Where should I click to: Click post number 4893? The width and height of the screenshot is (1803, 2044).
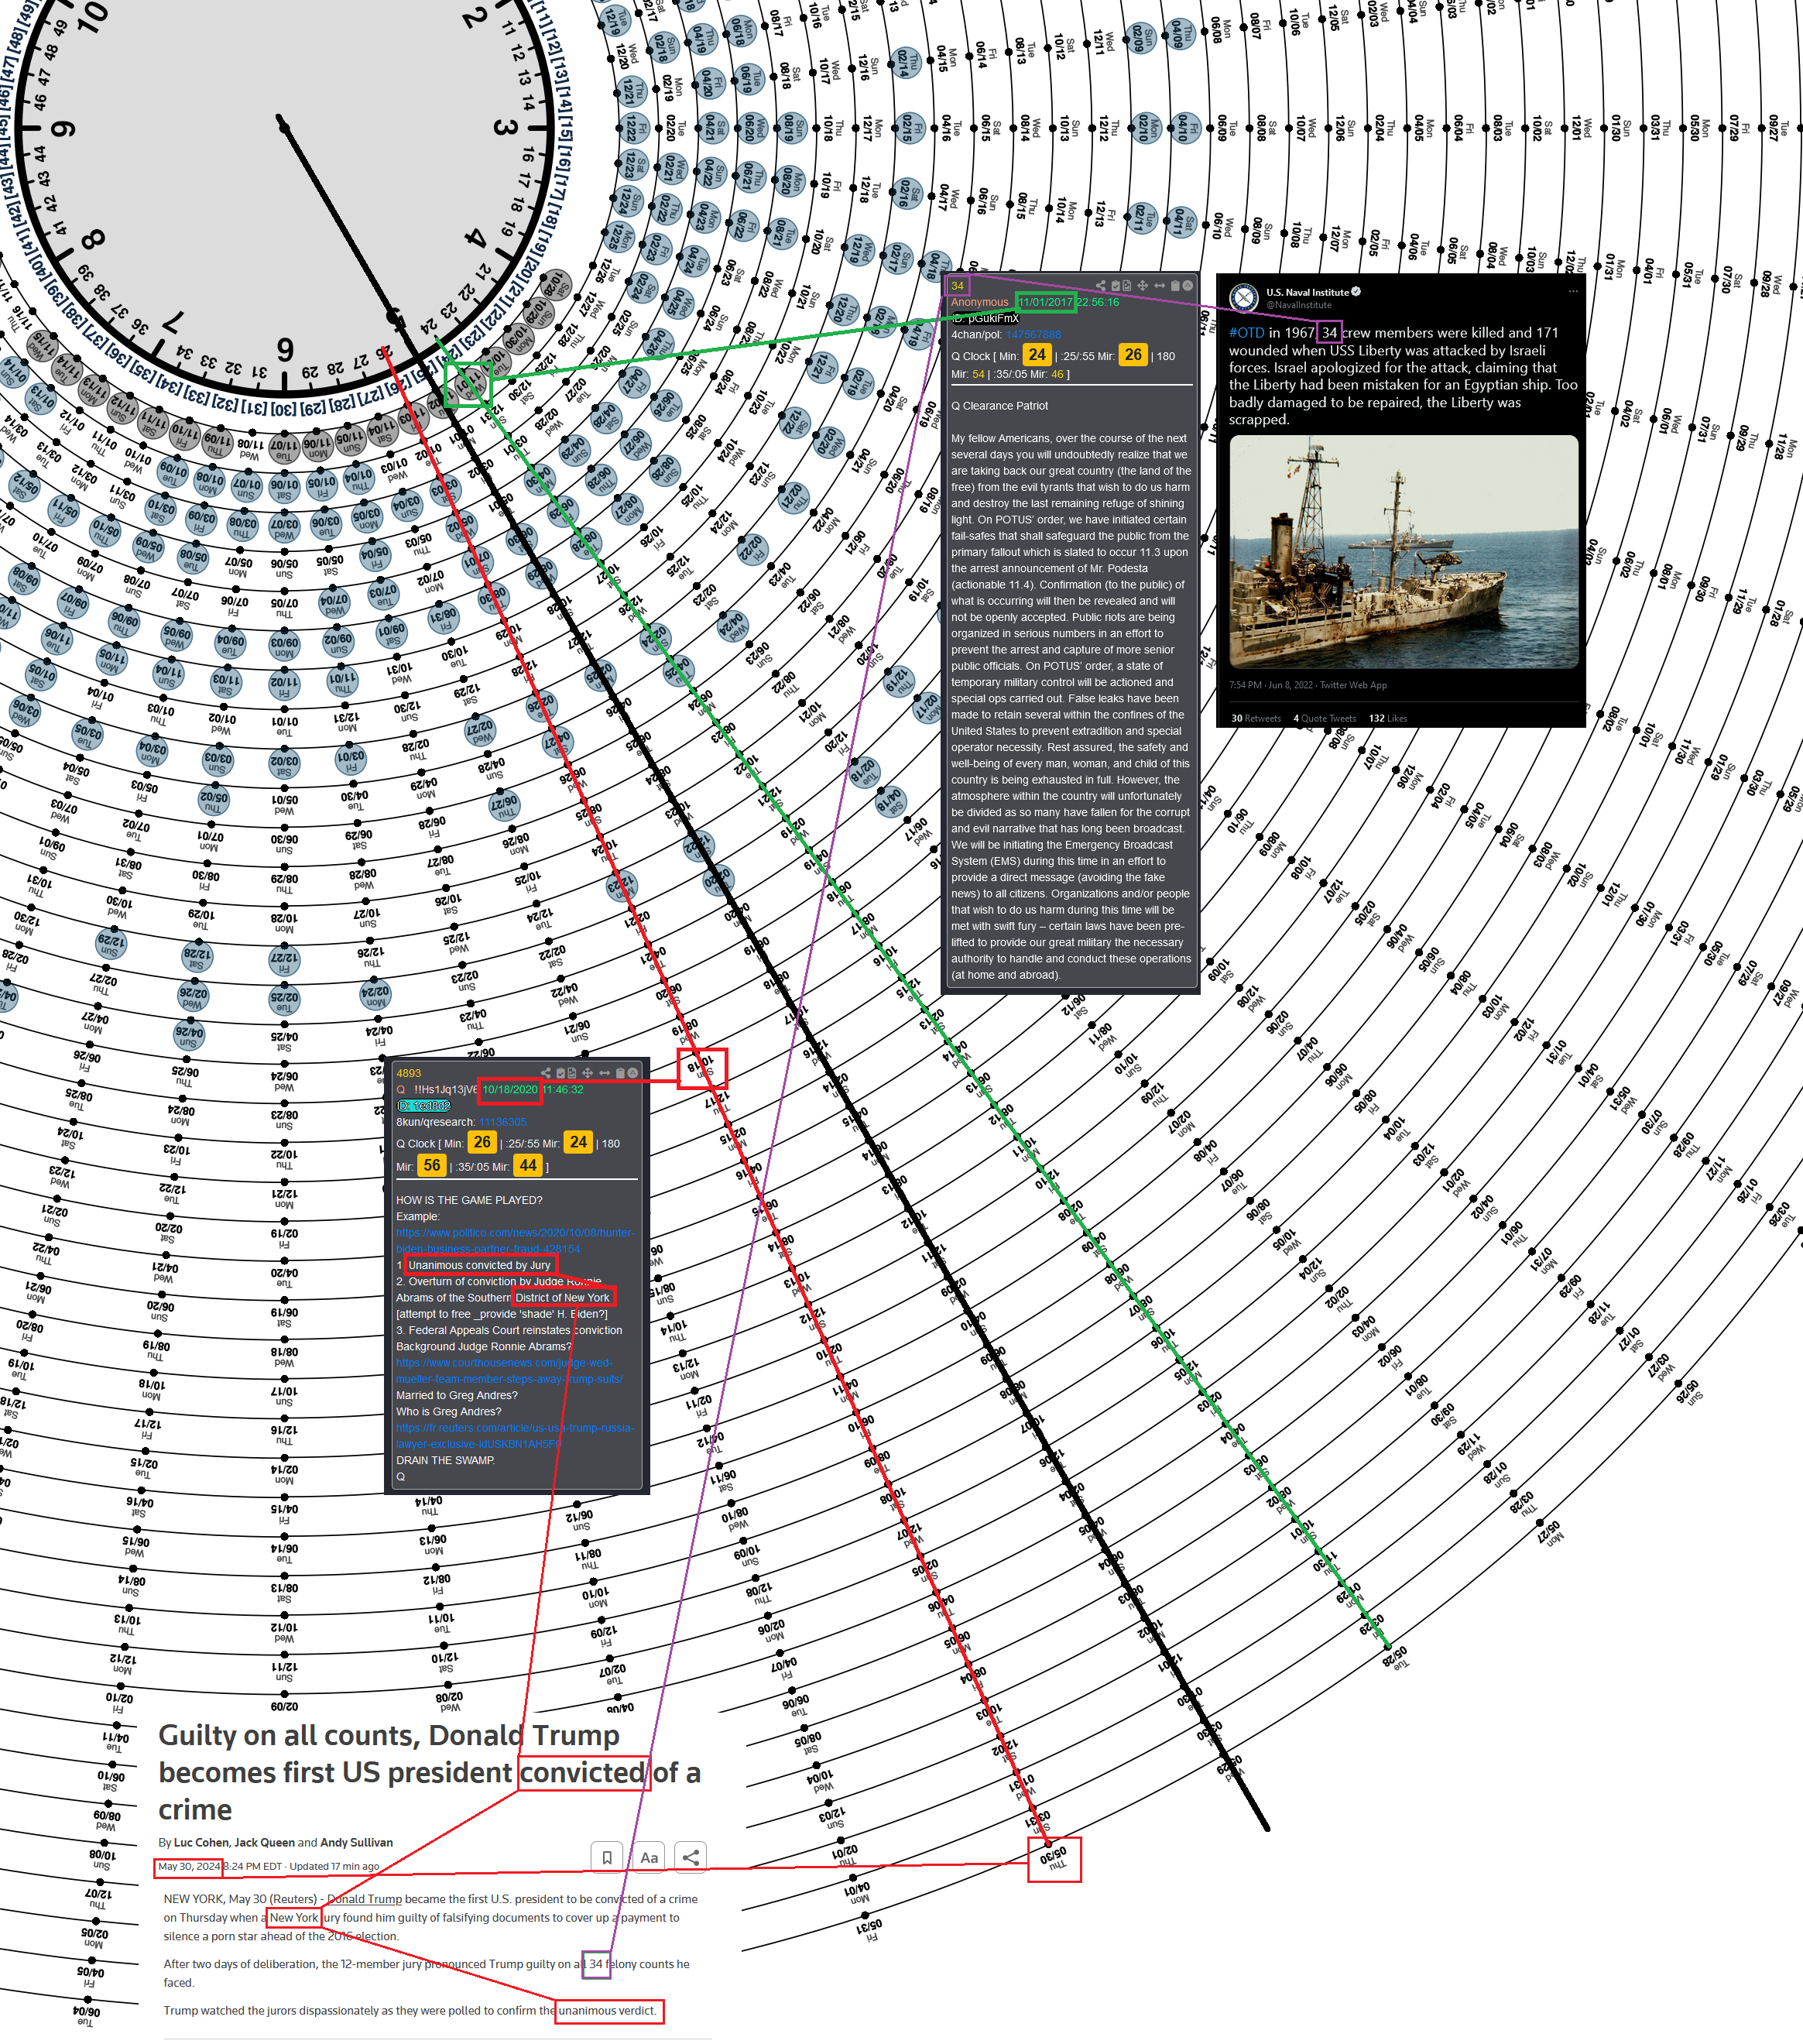point(409,1074)
